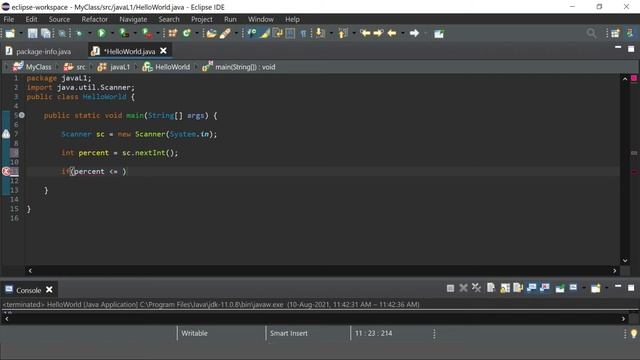Open the Display Selected Console dropdown arrow
The width and height of the screenshot is (640, 360).
(584, 288)
